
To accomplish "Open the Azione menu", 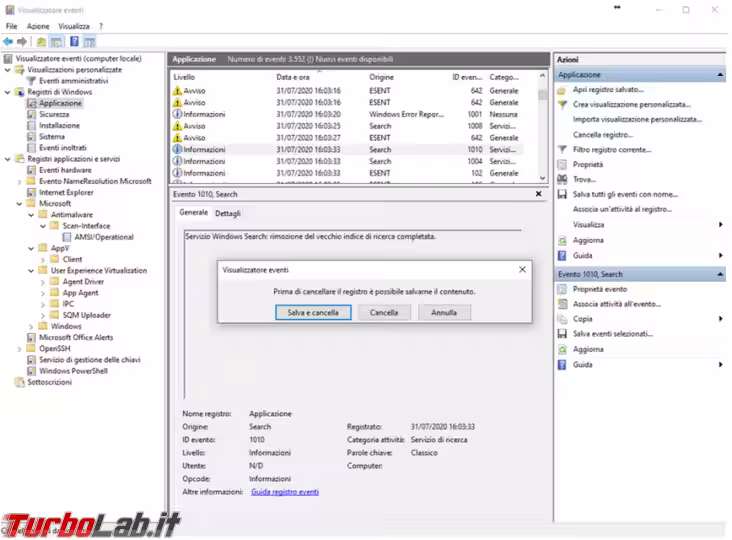I will pyautogui.click(x=38, y=27).
